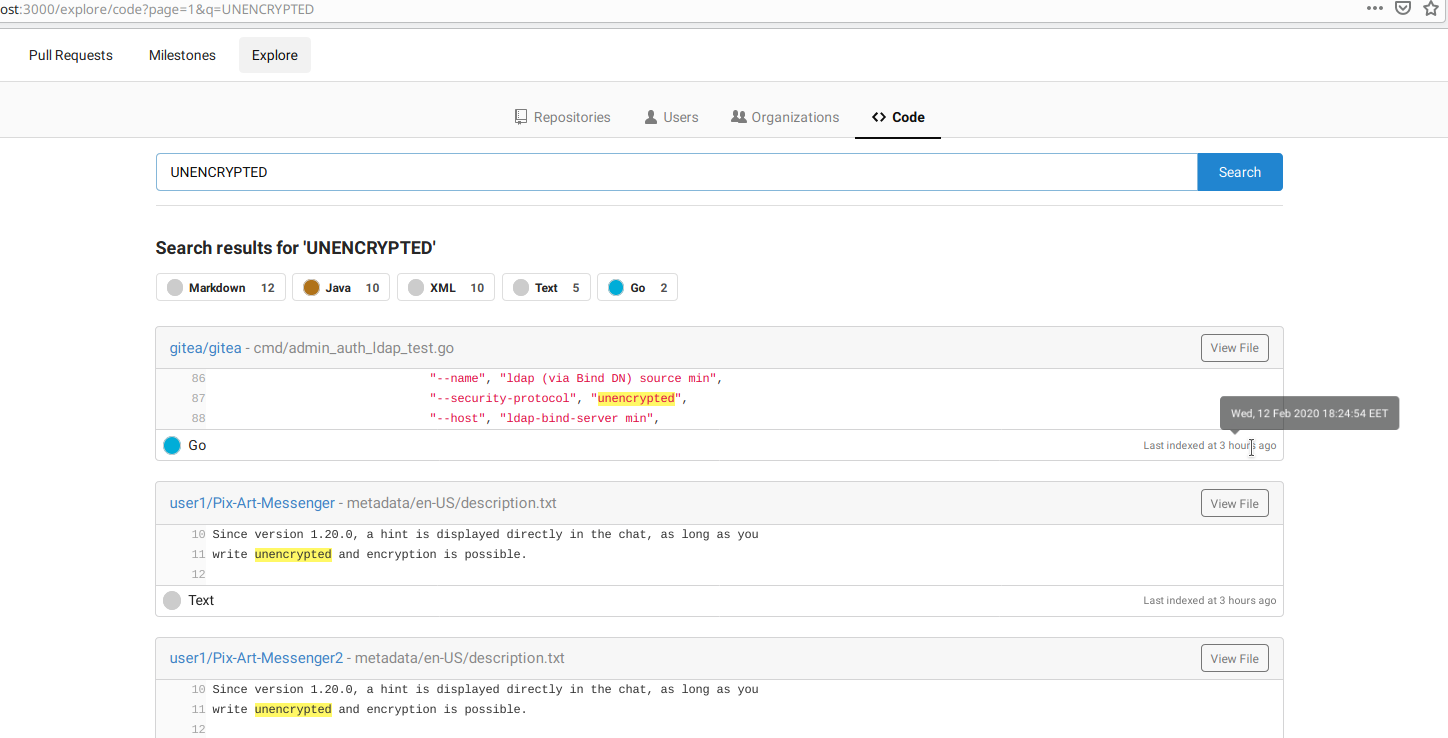1448x738 pixels.
Task: Click 'Last indexed at 3 hours ago' in Pix-Art-Messenger card
Action: pos(1210,601)
